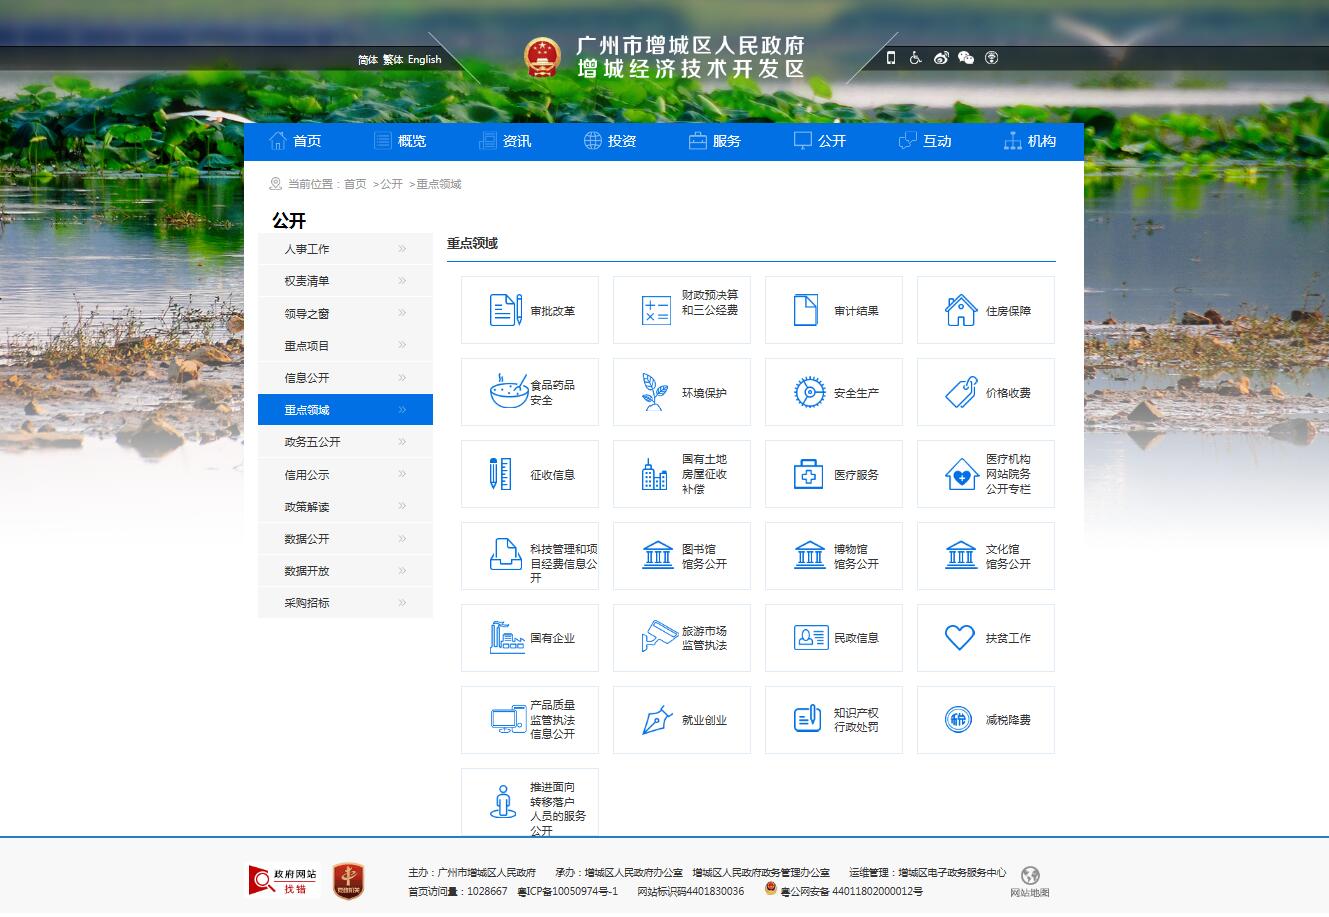This screenshot has height=917, width=1329.
Task: Switch language to English
Action: pos(424,60)
